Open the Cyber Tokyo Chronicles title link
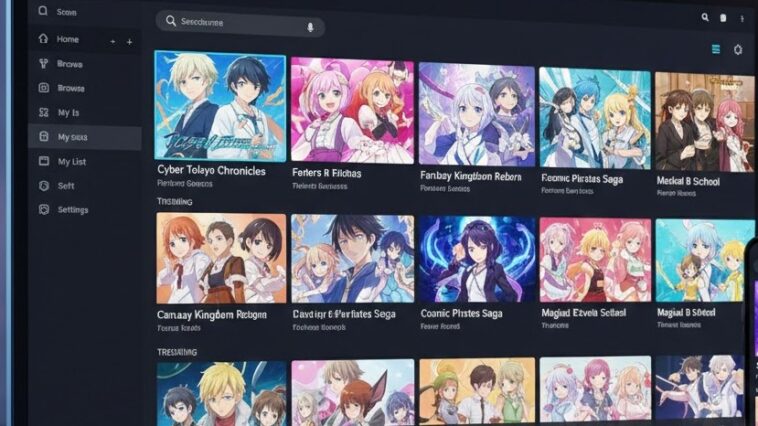The height and width of the screenshot is (426, 758). click(x=211, y=171)
